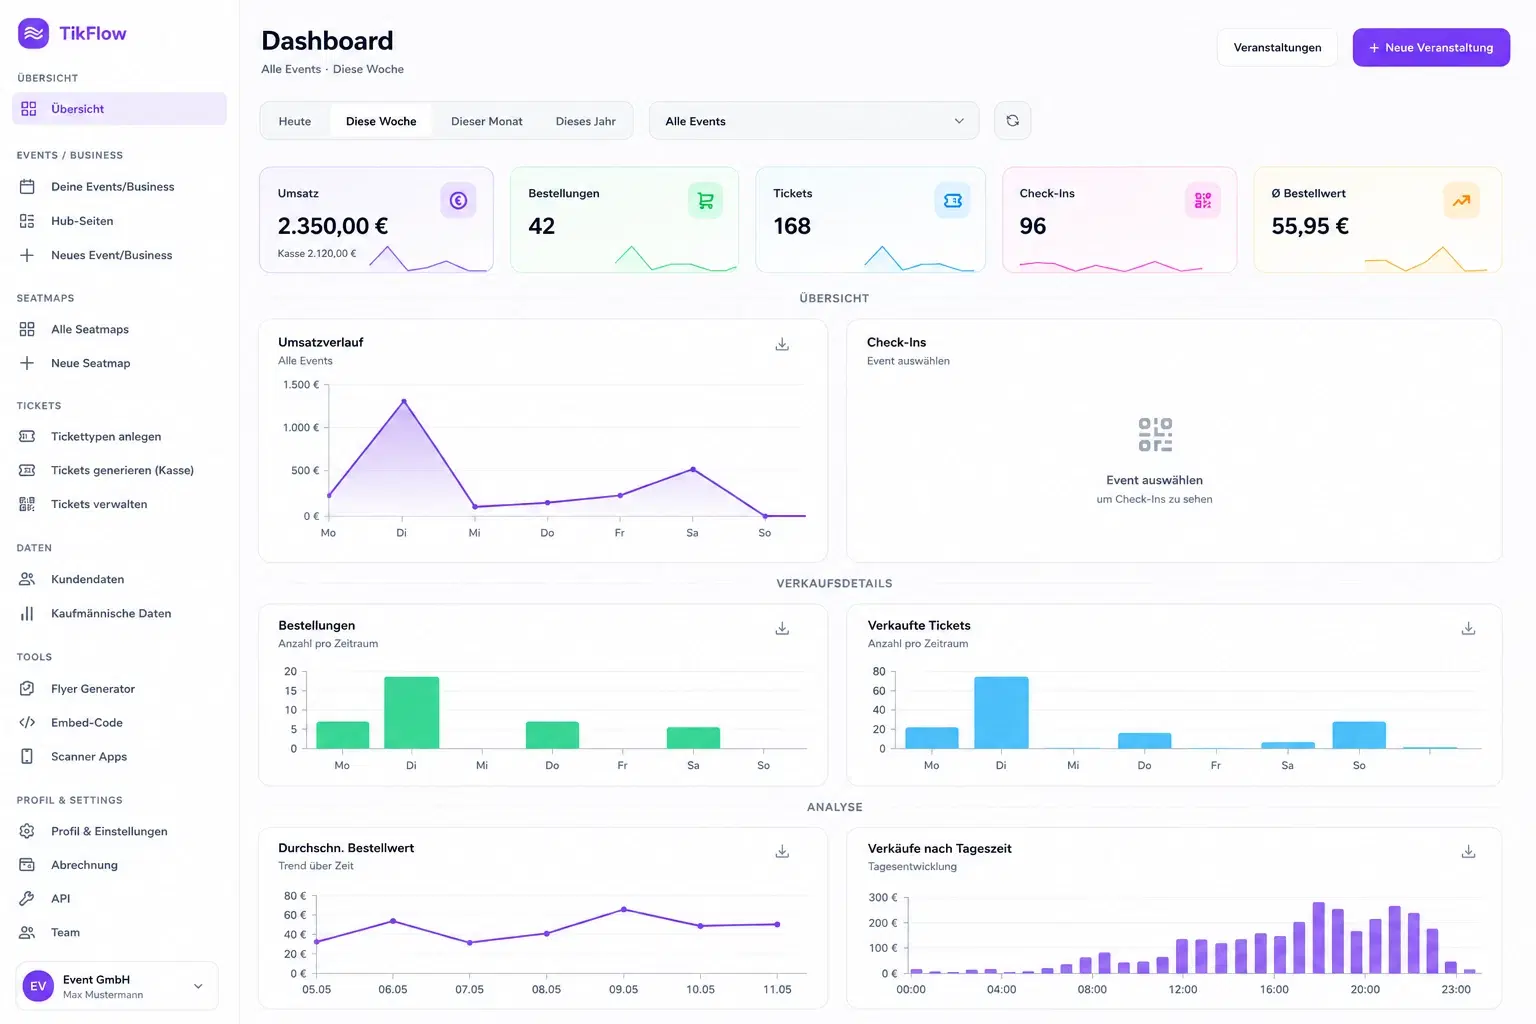
Task: Click the Embed-Code brackets icon
Action: point(27,722)
